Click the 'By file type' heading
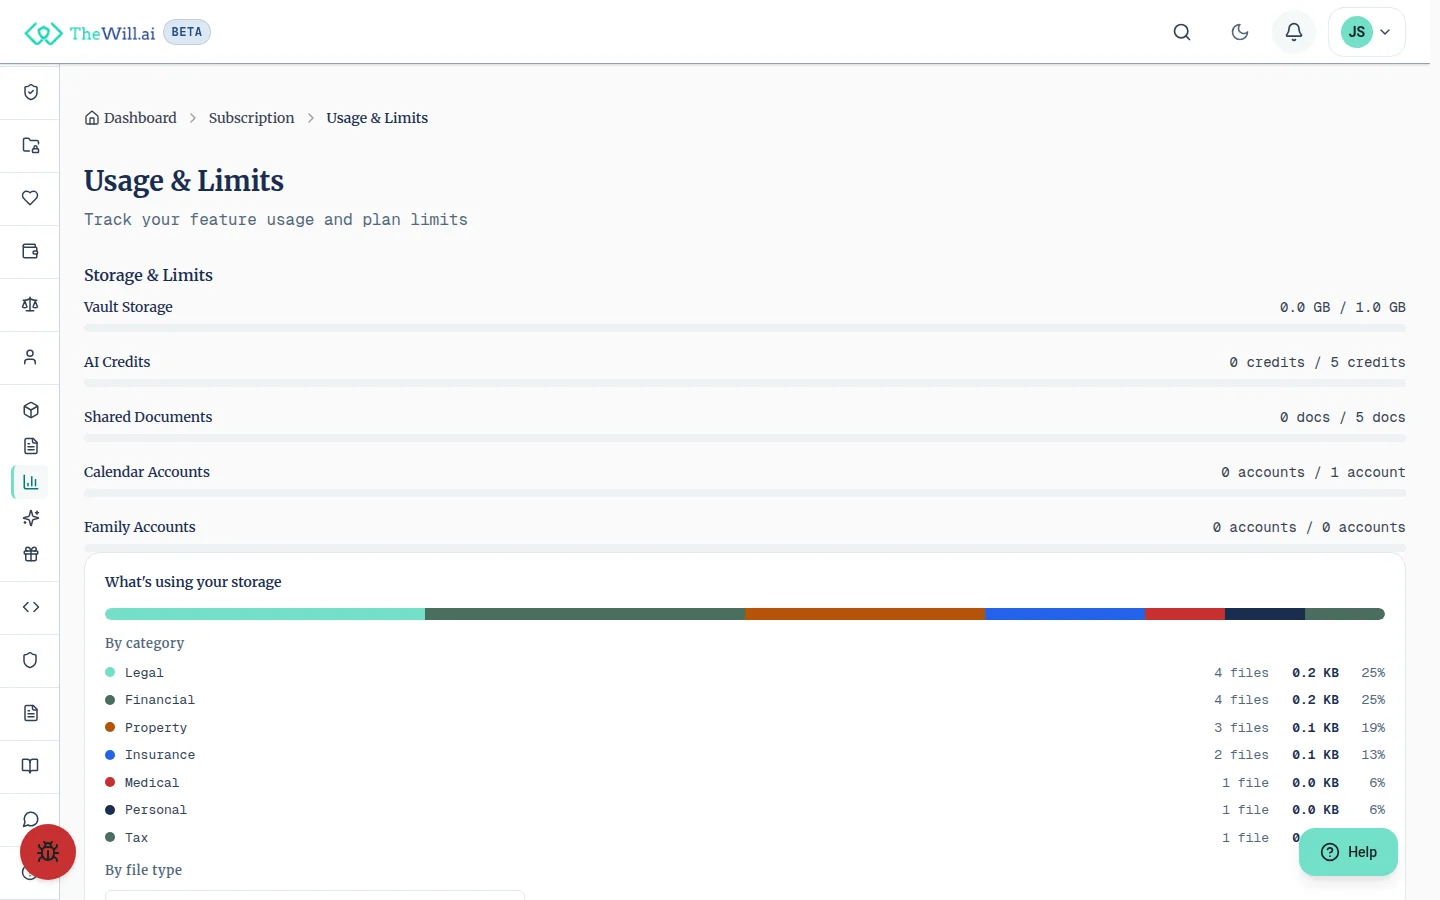The height and width of the screenshot is (900, 1440). 144,870
